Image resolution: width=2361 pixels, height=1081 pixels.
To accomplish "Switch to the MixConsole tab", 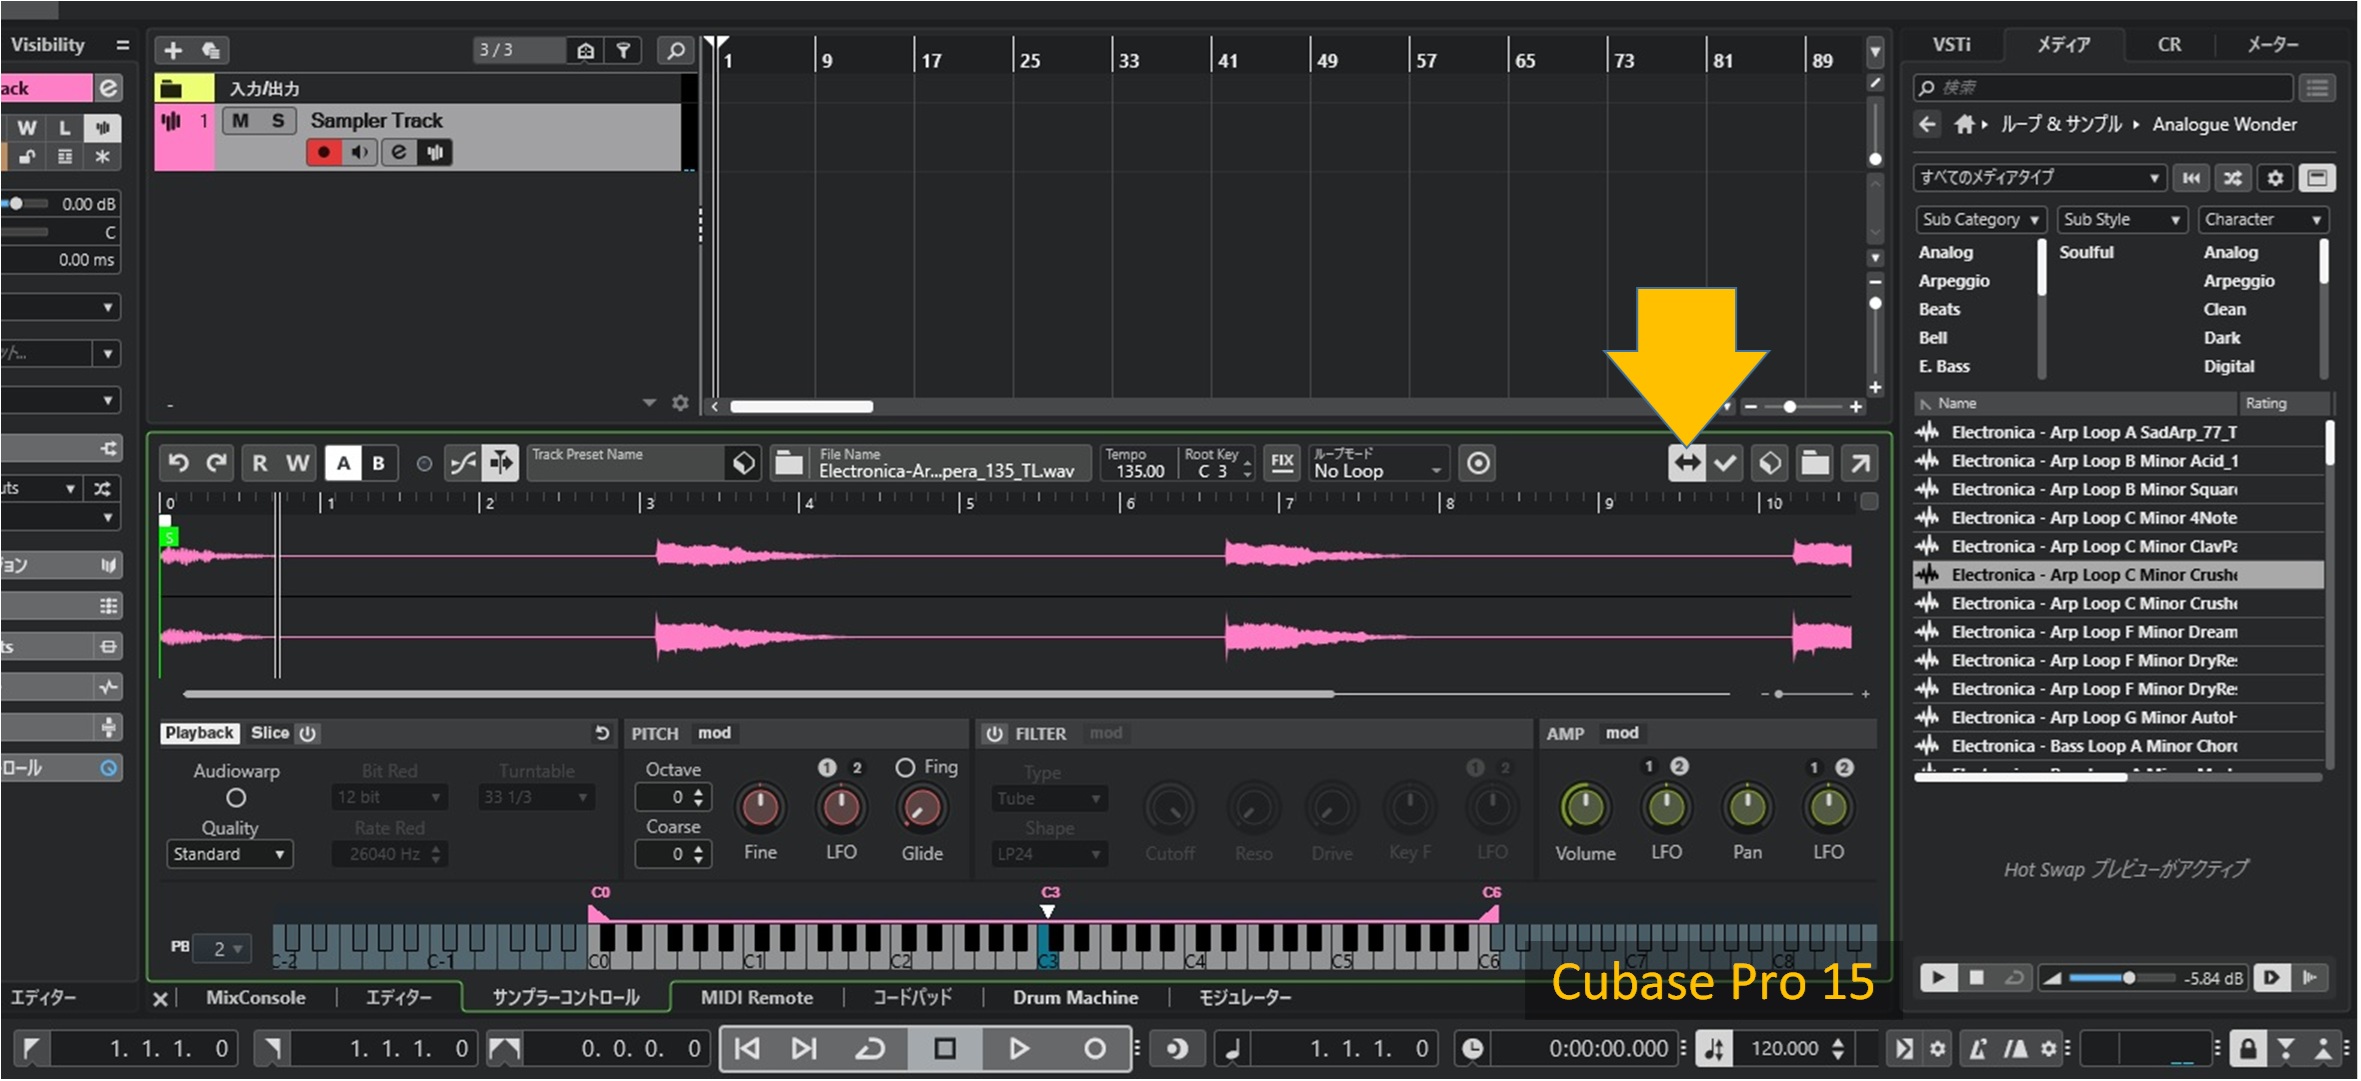I will coord(255,997).
